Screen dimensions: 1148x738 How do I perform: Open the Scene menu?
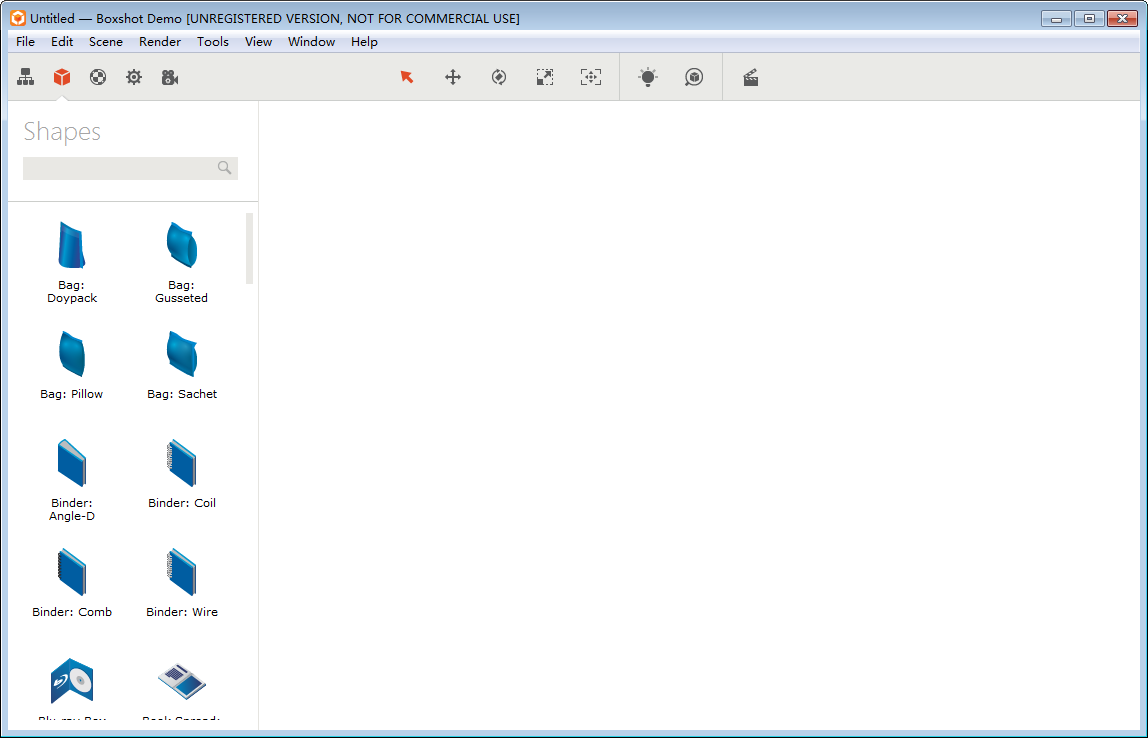pos(106,42)
